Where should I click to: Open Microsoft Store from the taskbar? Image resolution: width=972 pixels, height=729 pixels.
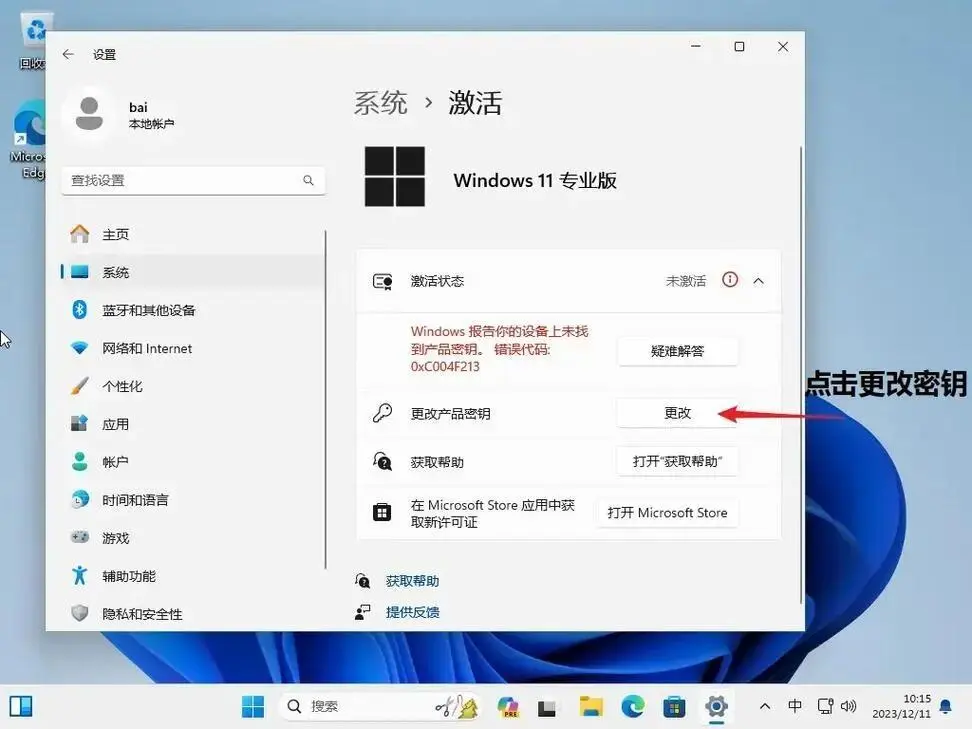[x=675, y=707]
